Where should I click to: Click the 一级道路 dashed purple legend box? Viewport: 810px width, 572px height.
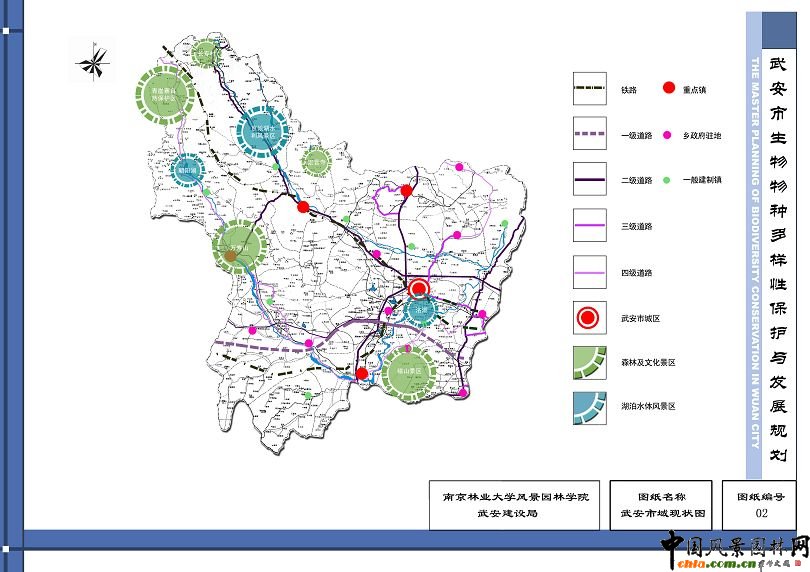(x=590, y=135)
